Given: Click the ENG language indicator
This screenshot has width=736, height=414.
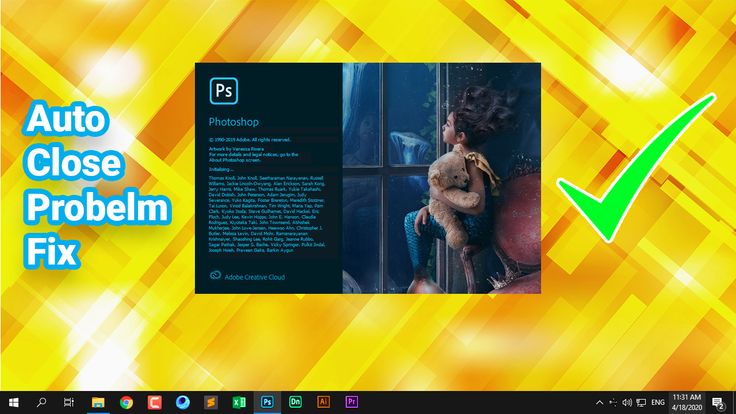Looking at the screenshot, I should [x=658, y=402].
